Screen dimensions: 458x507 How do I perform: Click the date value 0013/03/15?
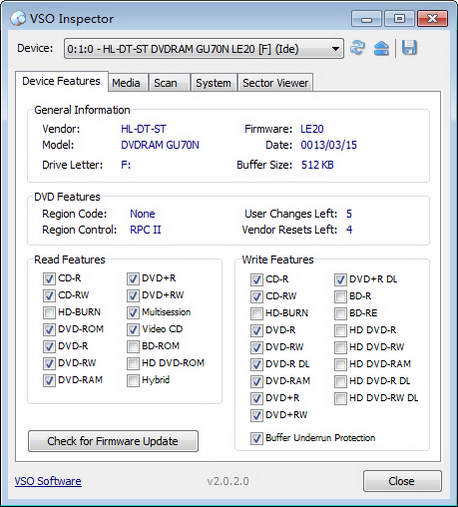point(329,145)
